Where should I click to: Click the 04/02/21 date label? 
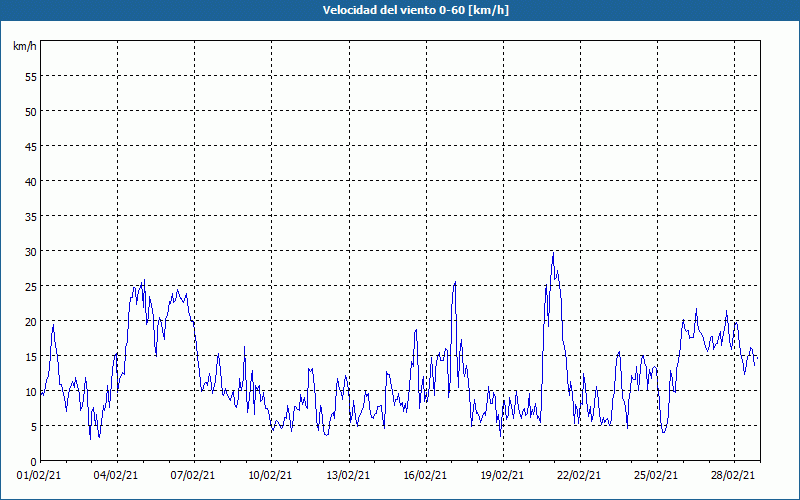tap(117, 476)
